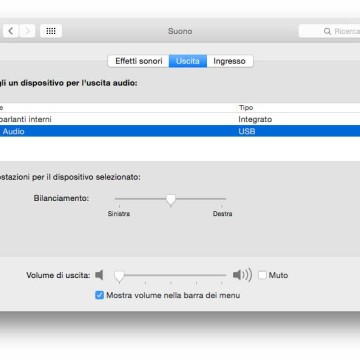Click the Suono window title

(x=180, y=31)
